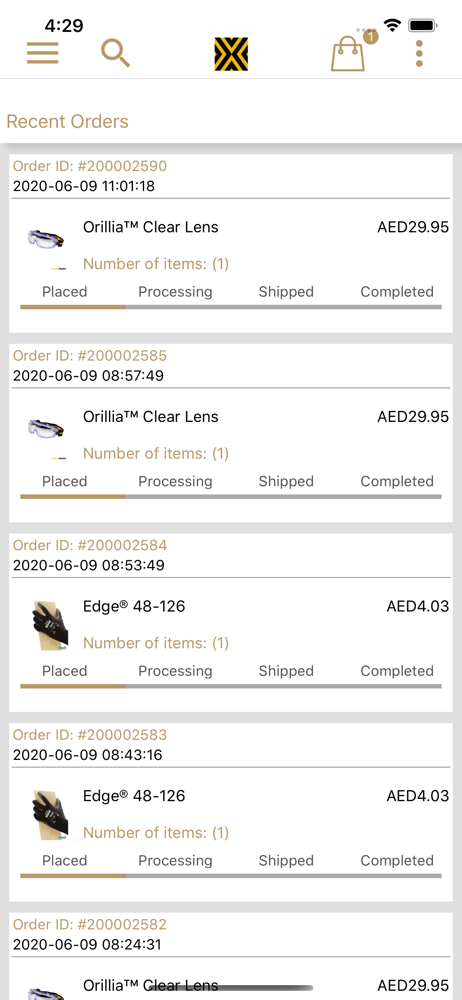This screenshot has width=462, height=1000.
Task: Tap the cart badge showing 1
Action: pyautogui.click(x=371, y=37)
